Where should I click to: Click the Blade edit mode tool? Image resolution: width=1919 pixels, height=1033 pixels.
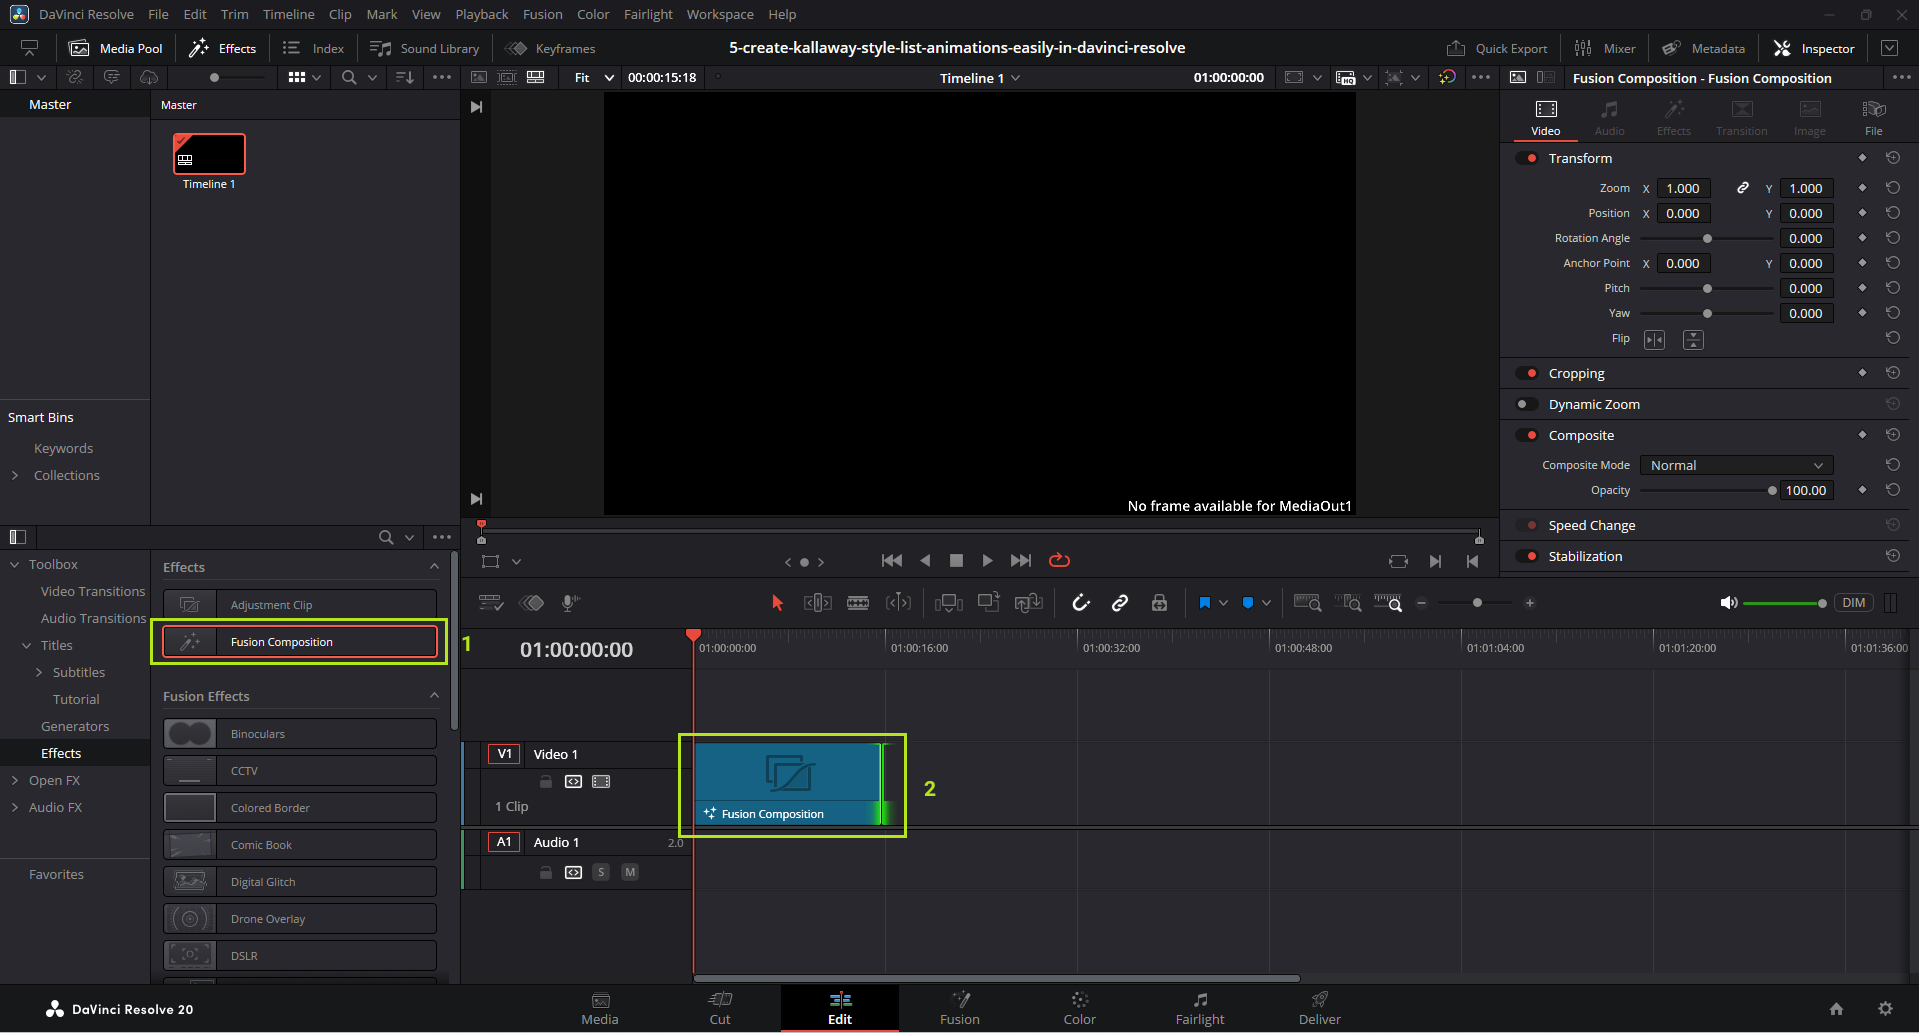[x=857, y=603]
